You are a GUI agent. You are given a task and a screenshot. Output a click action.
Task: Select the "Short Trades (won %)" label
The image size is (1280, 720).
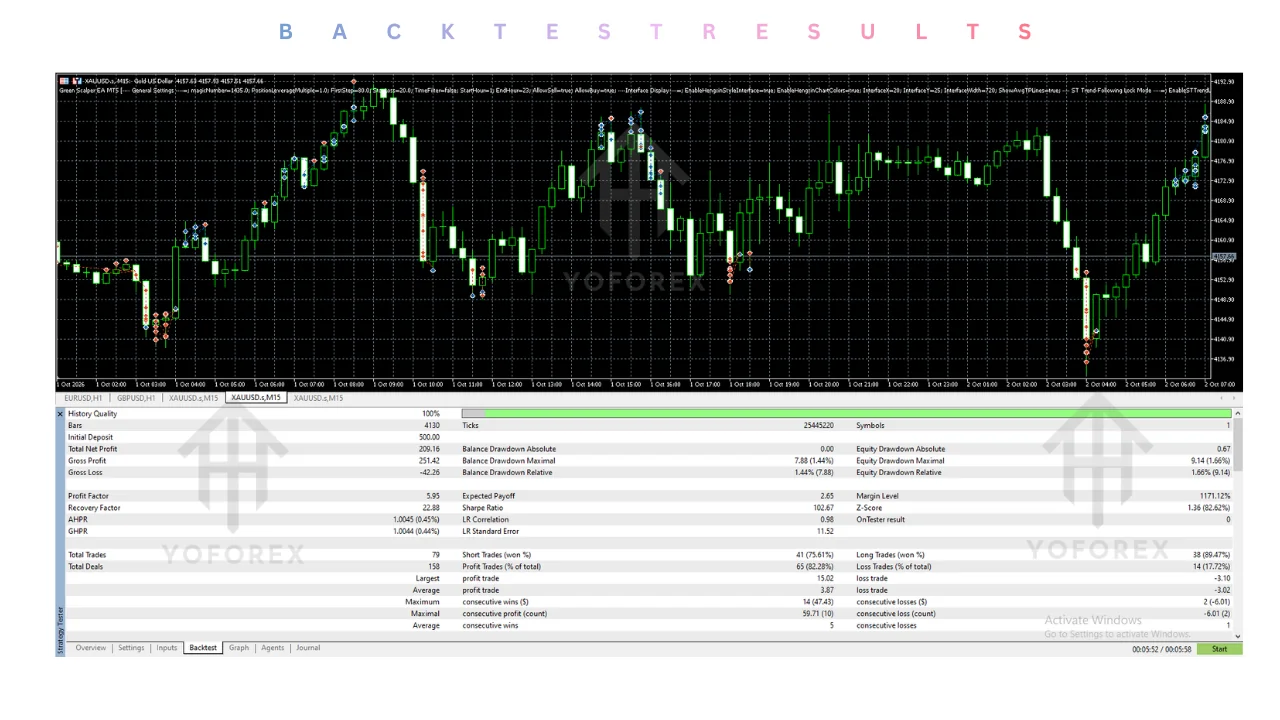(x=496, y=555)
